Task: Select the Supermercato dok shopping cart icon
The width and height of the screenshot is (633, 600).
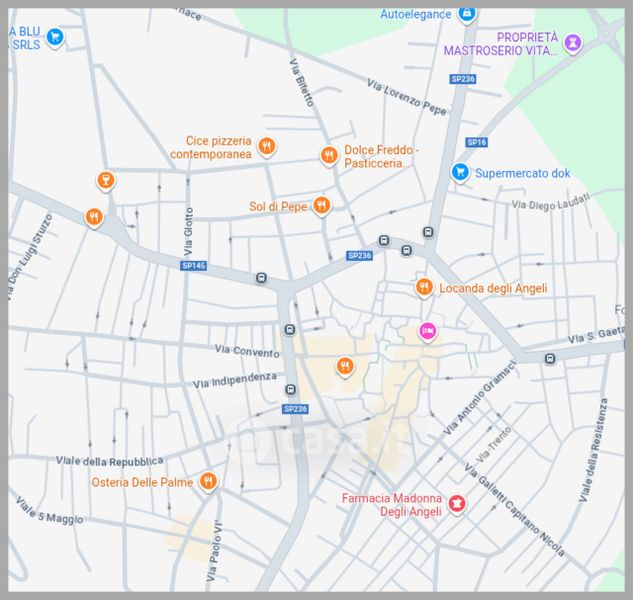Action: point(460,172)
